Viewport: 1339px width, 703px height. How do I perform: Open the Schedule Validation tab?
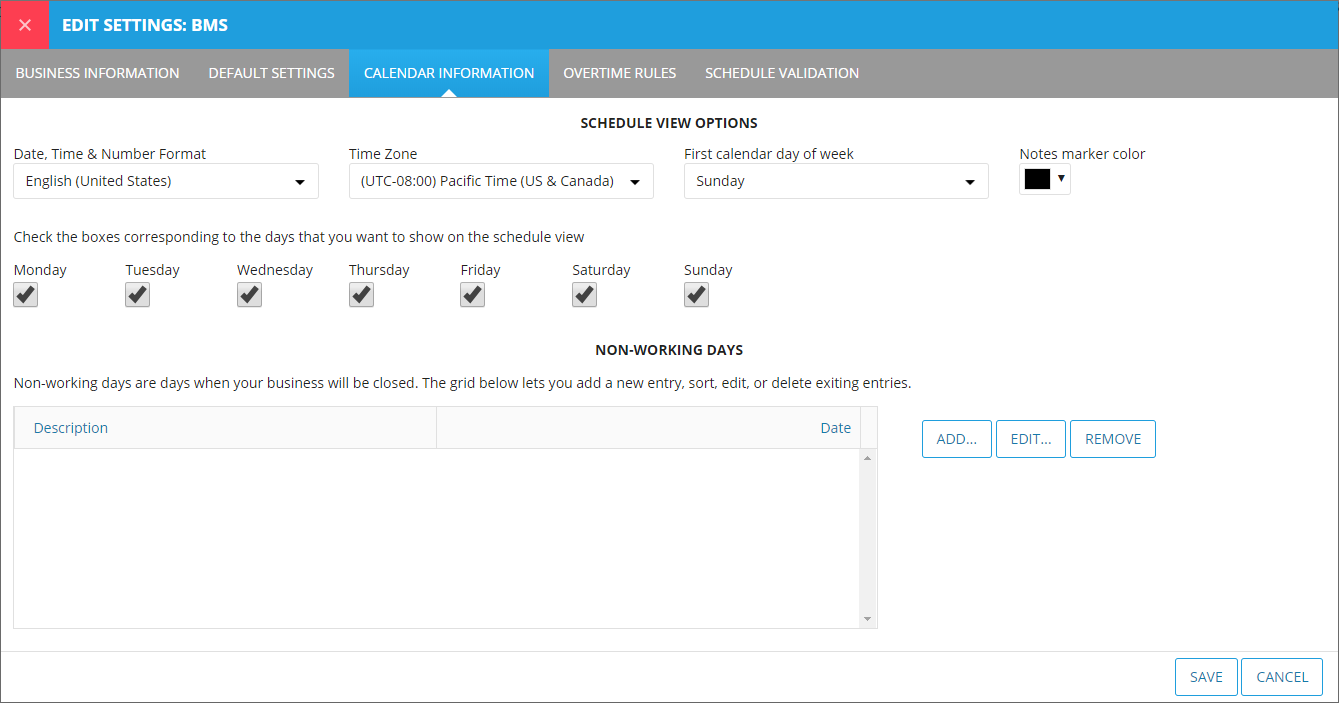[x=781, y=73]
